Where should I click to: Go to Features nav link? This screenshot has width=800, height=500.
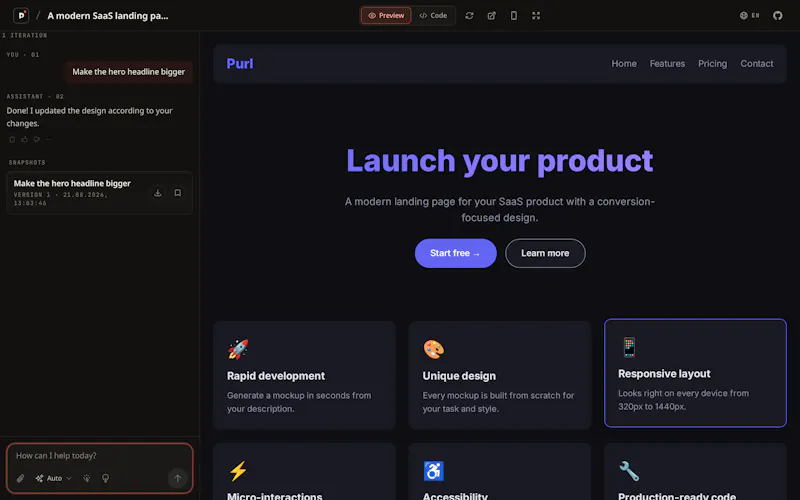click(667, 64)
